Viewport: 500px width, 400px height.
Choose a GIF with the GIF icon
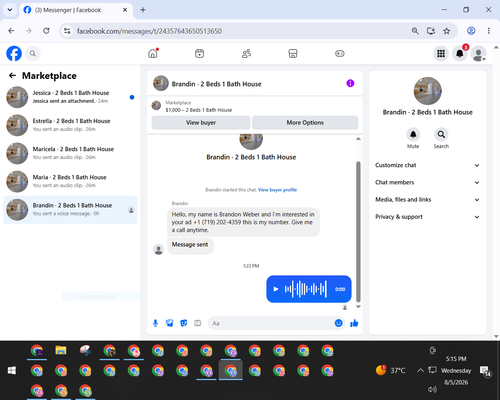coord(198,323)
